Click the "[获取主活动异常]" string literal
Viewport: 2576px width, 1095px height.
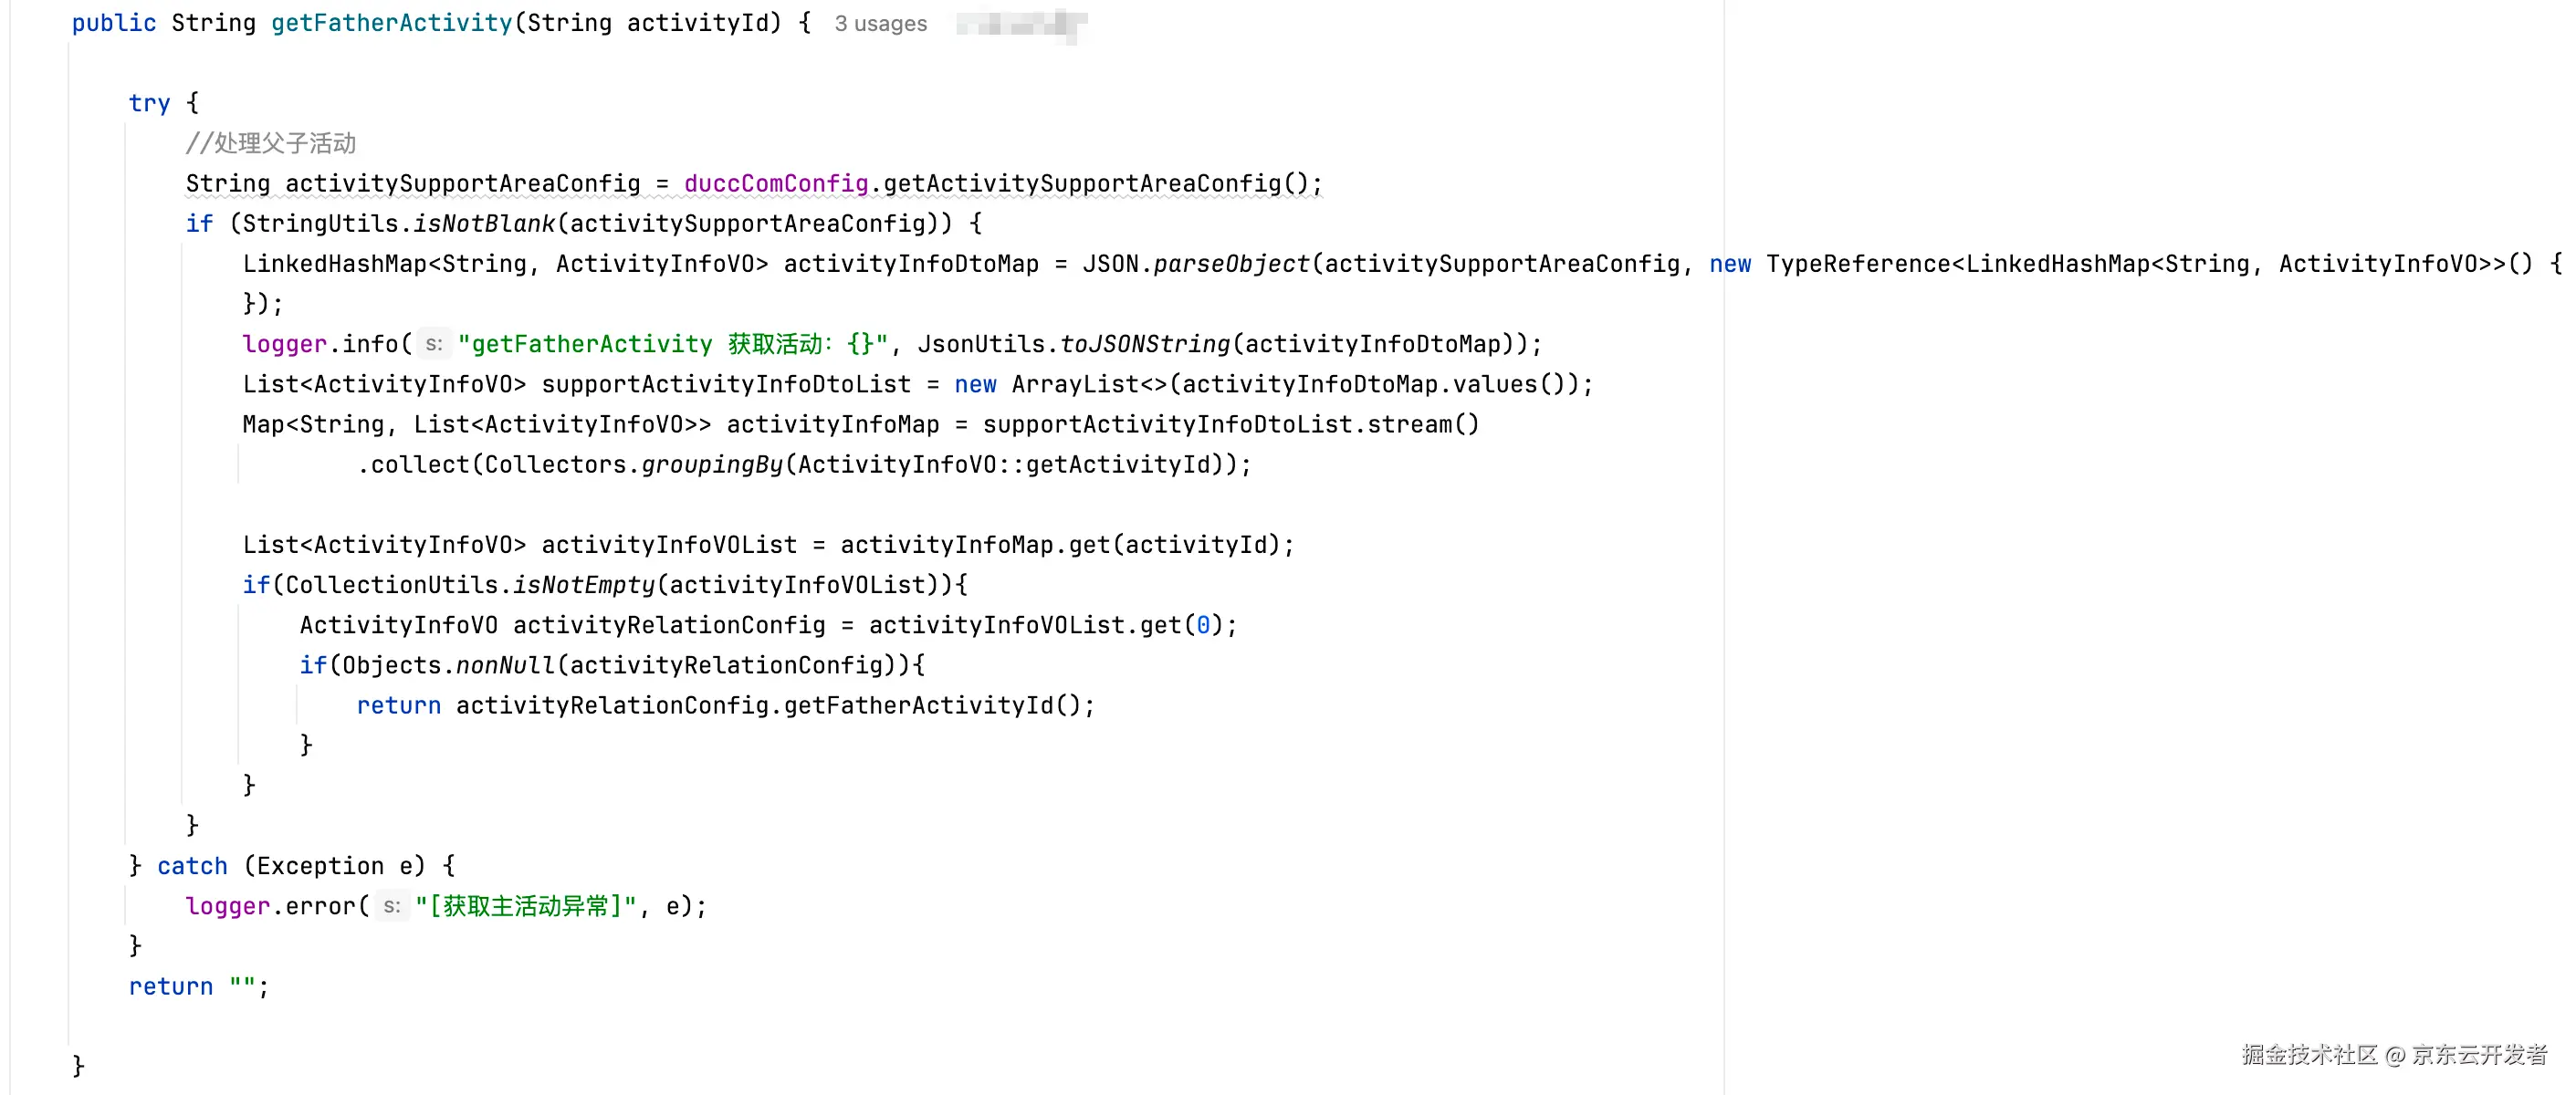[526, 906]
